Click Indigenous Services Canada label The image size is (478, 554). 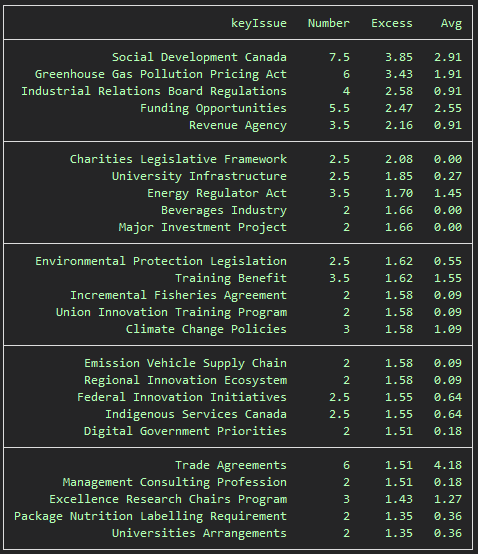pyautogui.click(x=196, y=414)
